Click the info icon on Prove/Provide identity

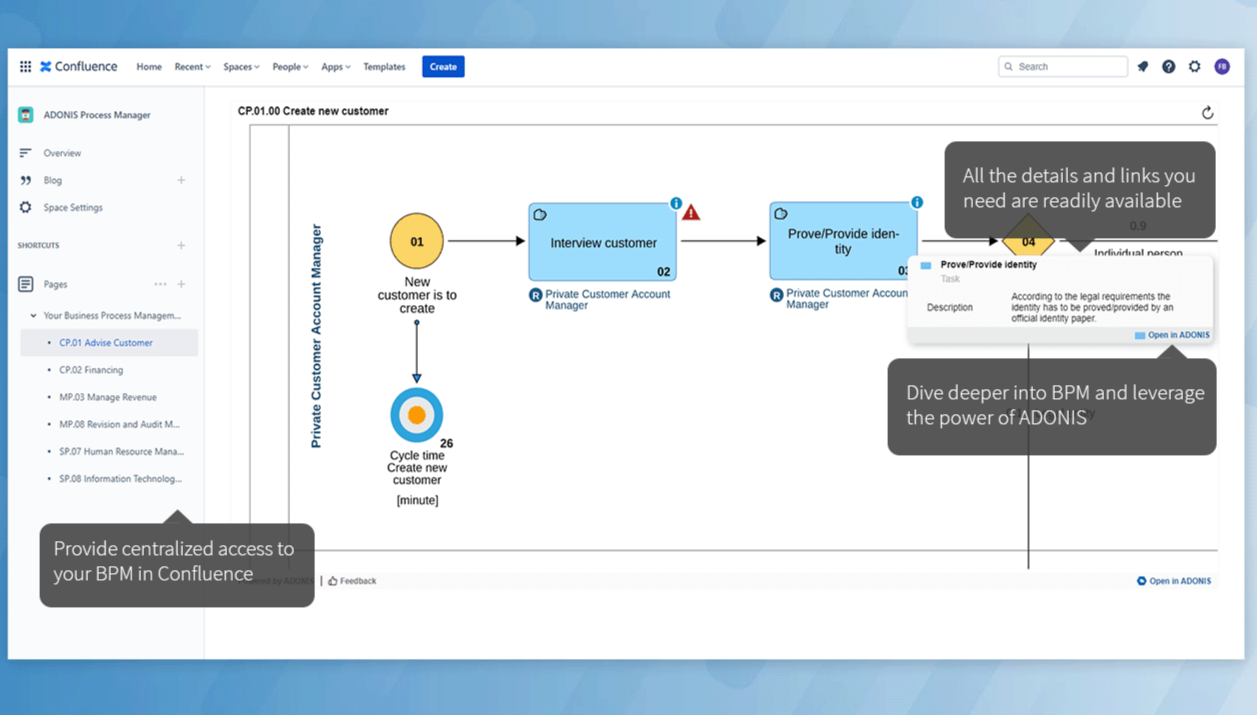point(917,203)
